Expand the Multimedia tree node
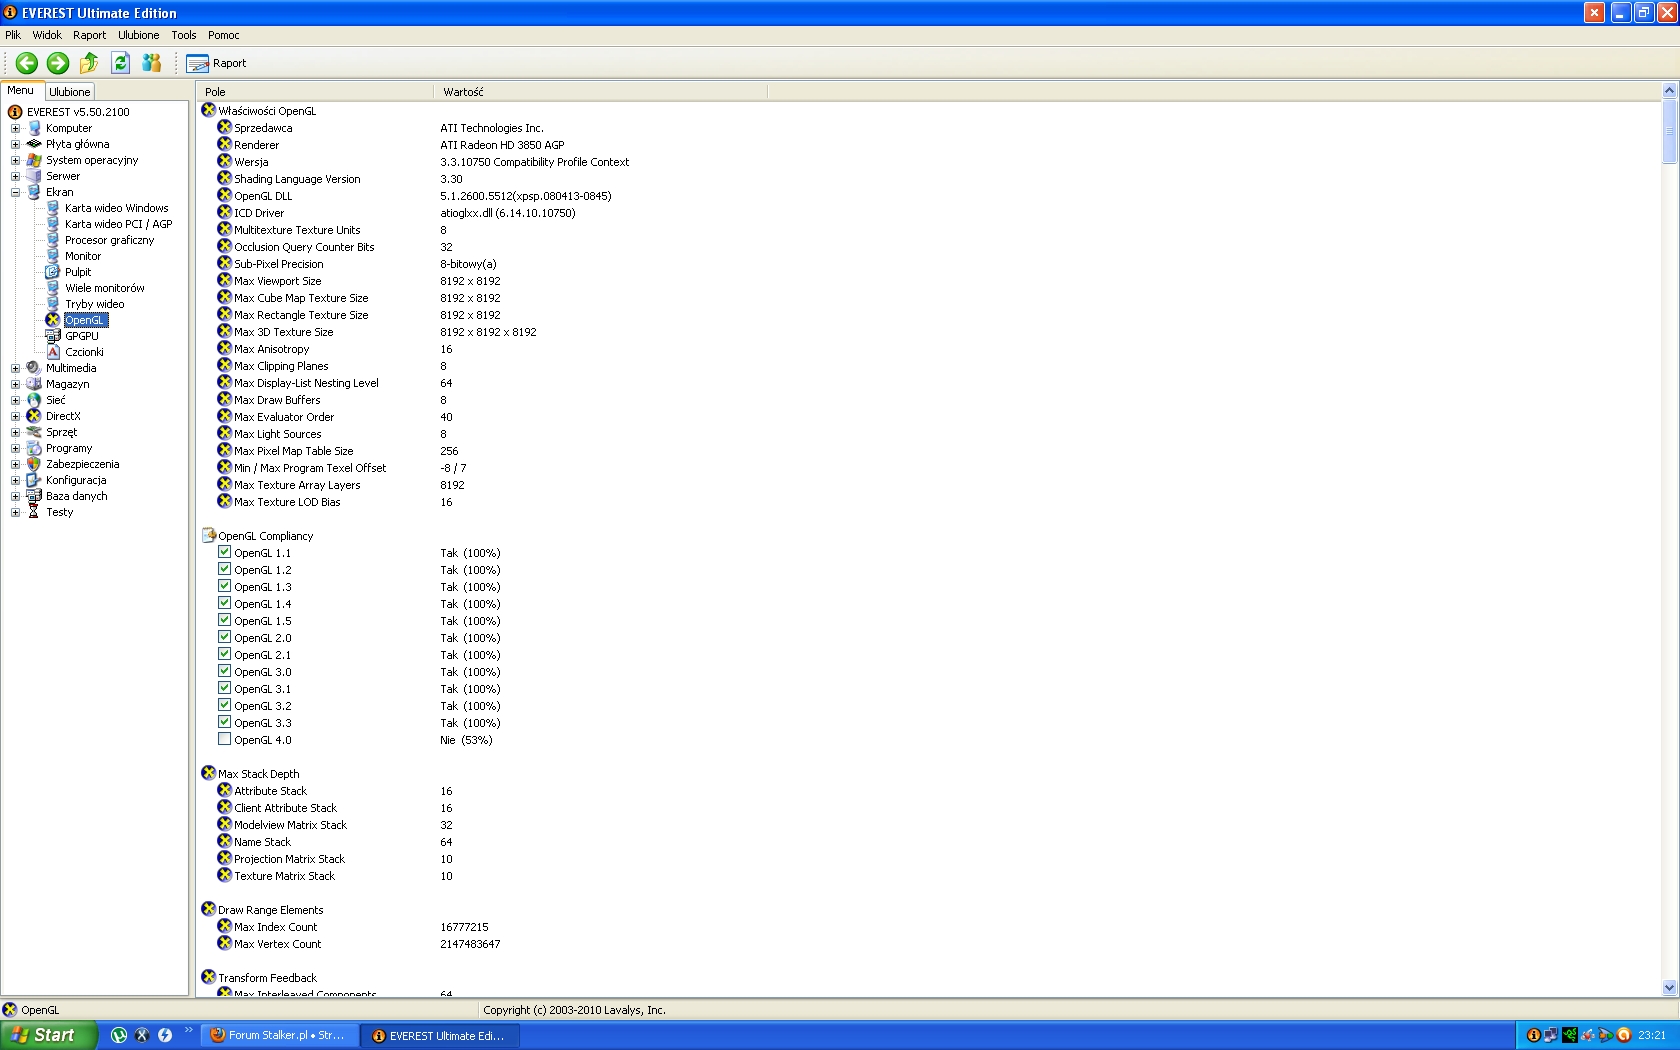This screenshot has width=1680, height=1050. click(x=15, y=368)
